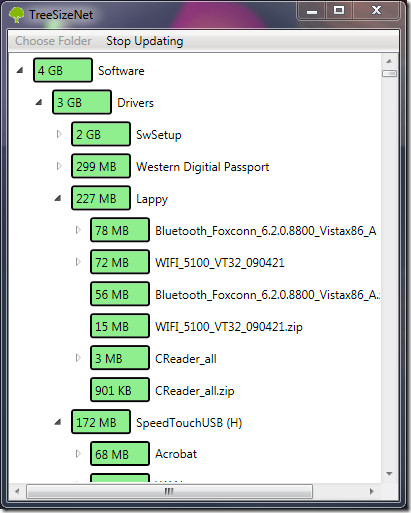Click the 227 MB size bar
Viewport: 411px width, 513px height.
pyautogui.click(x=101, y=198)
